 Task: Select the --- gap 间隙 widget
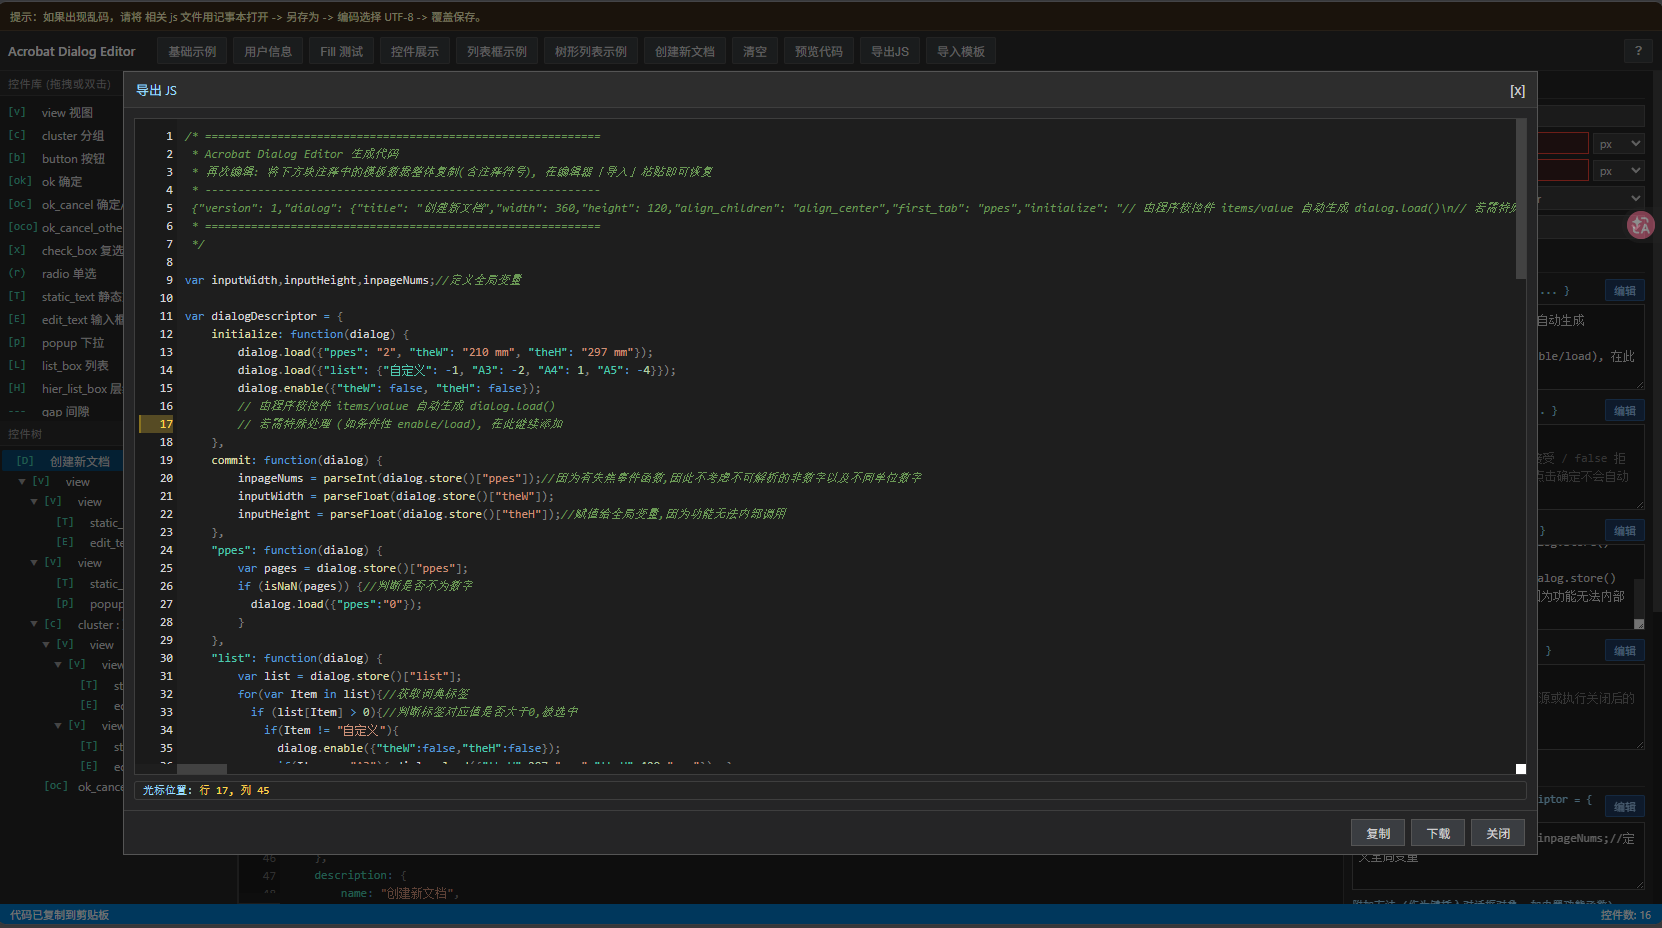click(x=62, y=411)
